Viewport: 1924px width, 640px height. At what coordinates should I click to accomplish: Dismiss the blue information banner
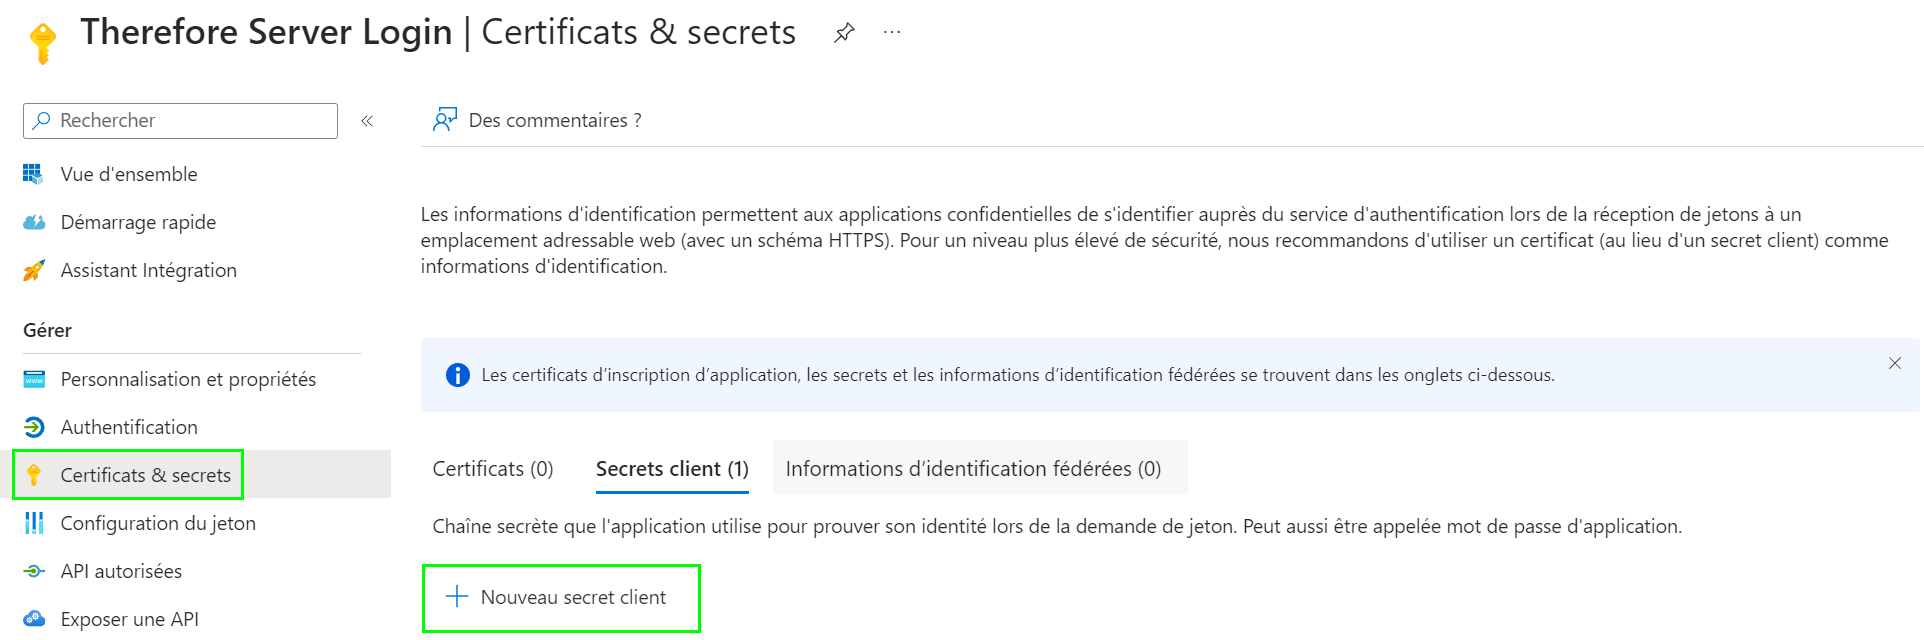tap(1895, 363)
